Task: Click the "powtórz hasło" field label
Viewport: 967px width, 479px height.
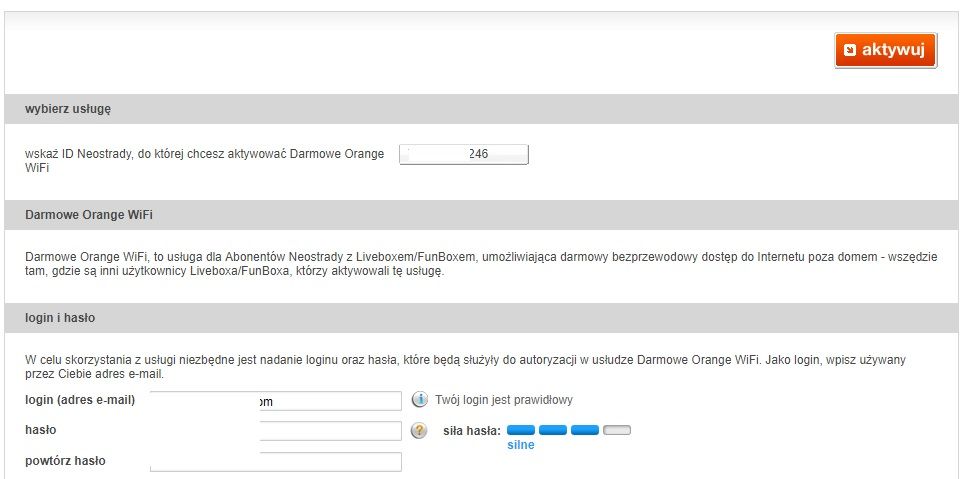Action: click(x=65, y=461)
